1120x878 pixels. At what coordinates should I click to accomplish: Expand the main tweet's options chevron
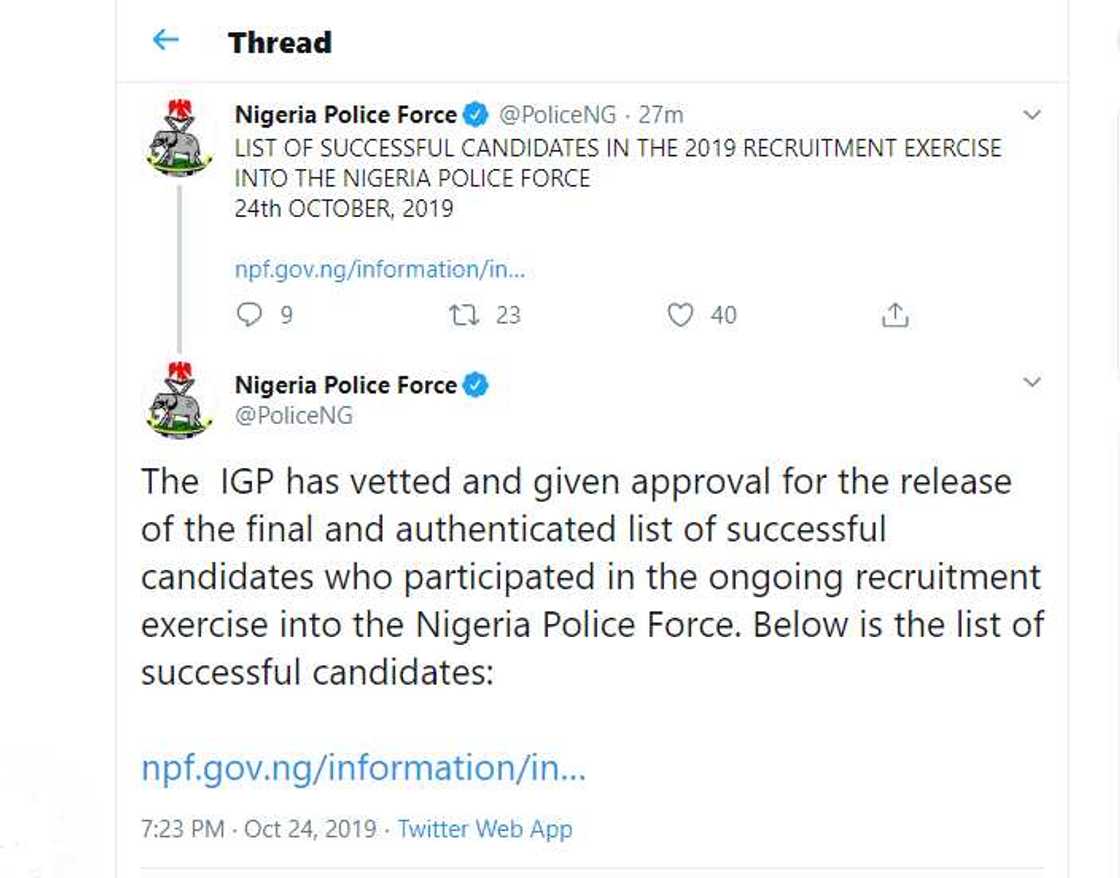click(1032, 382)
